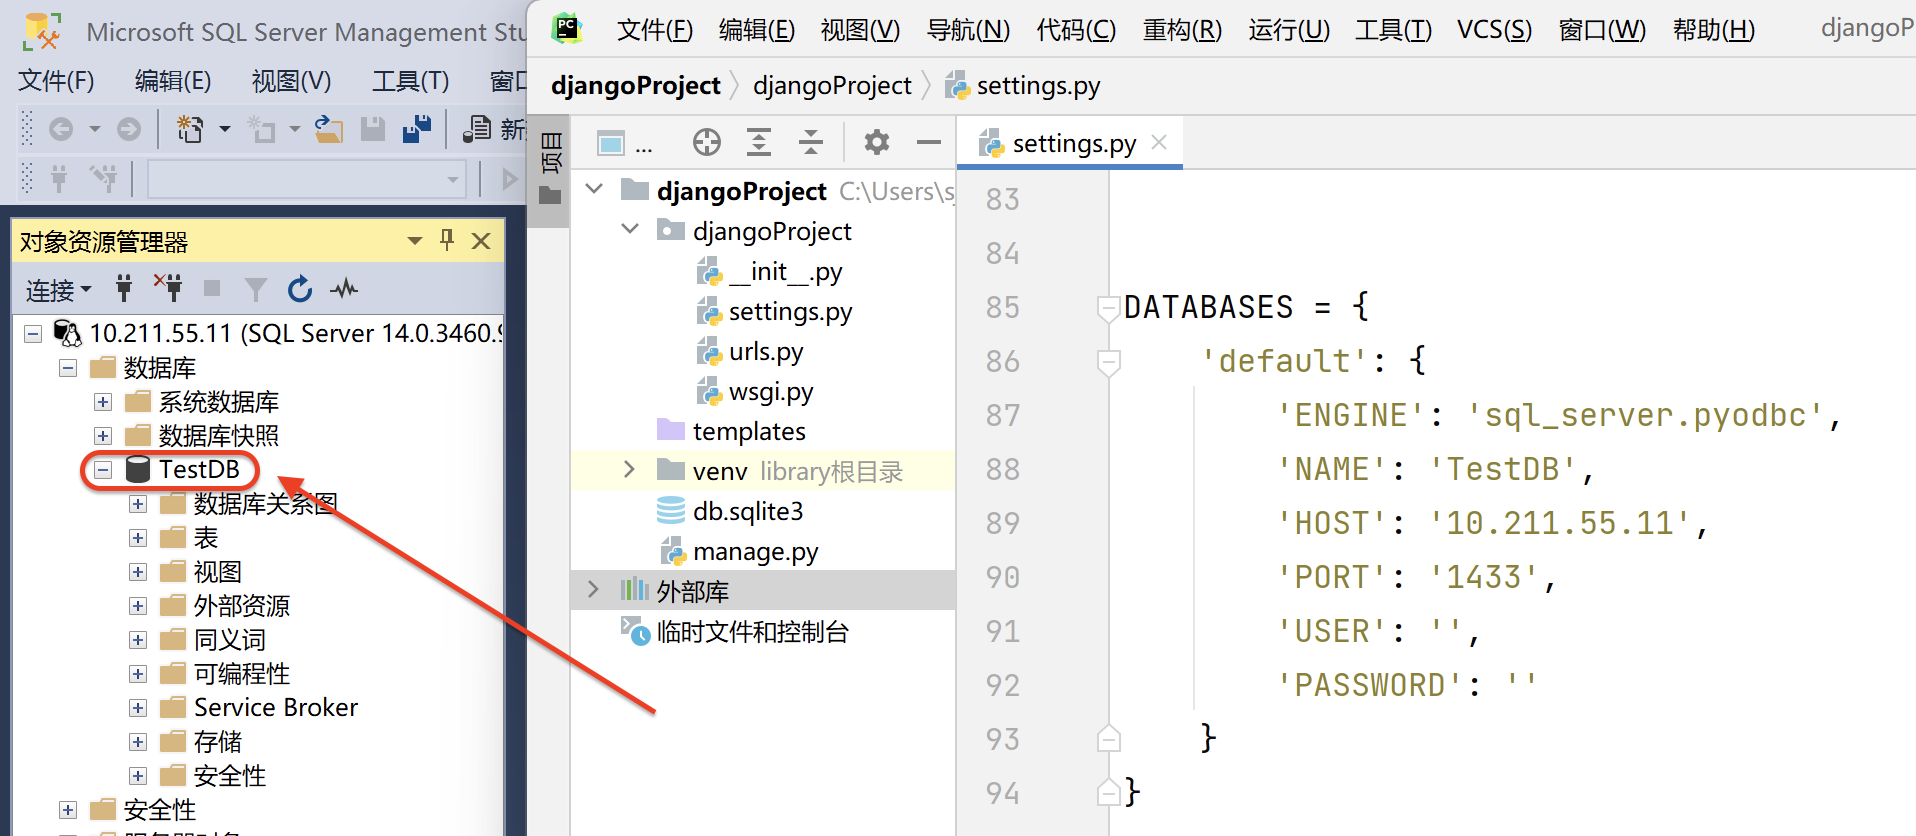Viewport: 1916px width, 836px height.
Task: Open the Object Explorer window position dropdown arrow
Action: [x=415, y=241]
